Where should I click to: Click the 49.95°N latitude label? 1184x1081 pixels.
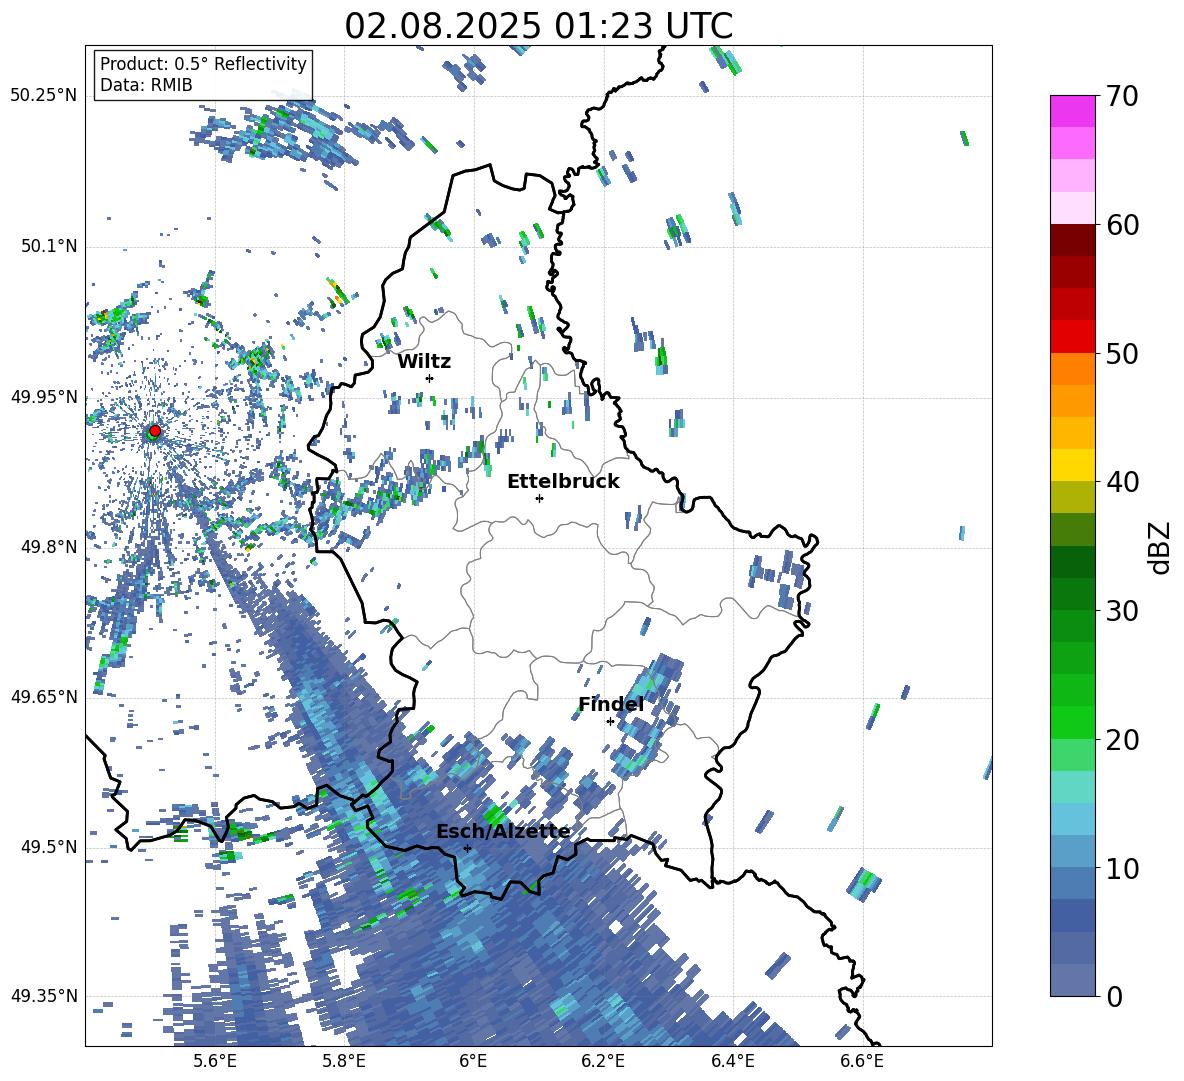44,397
